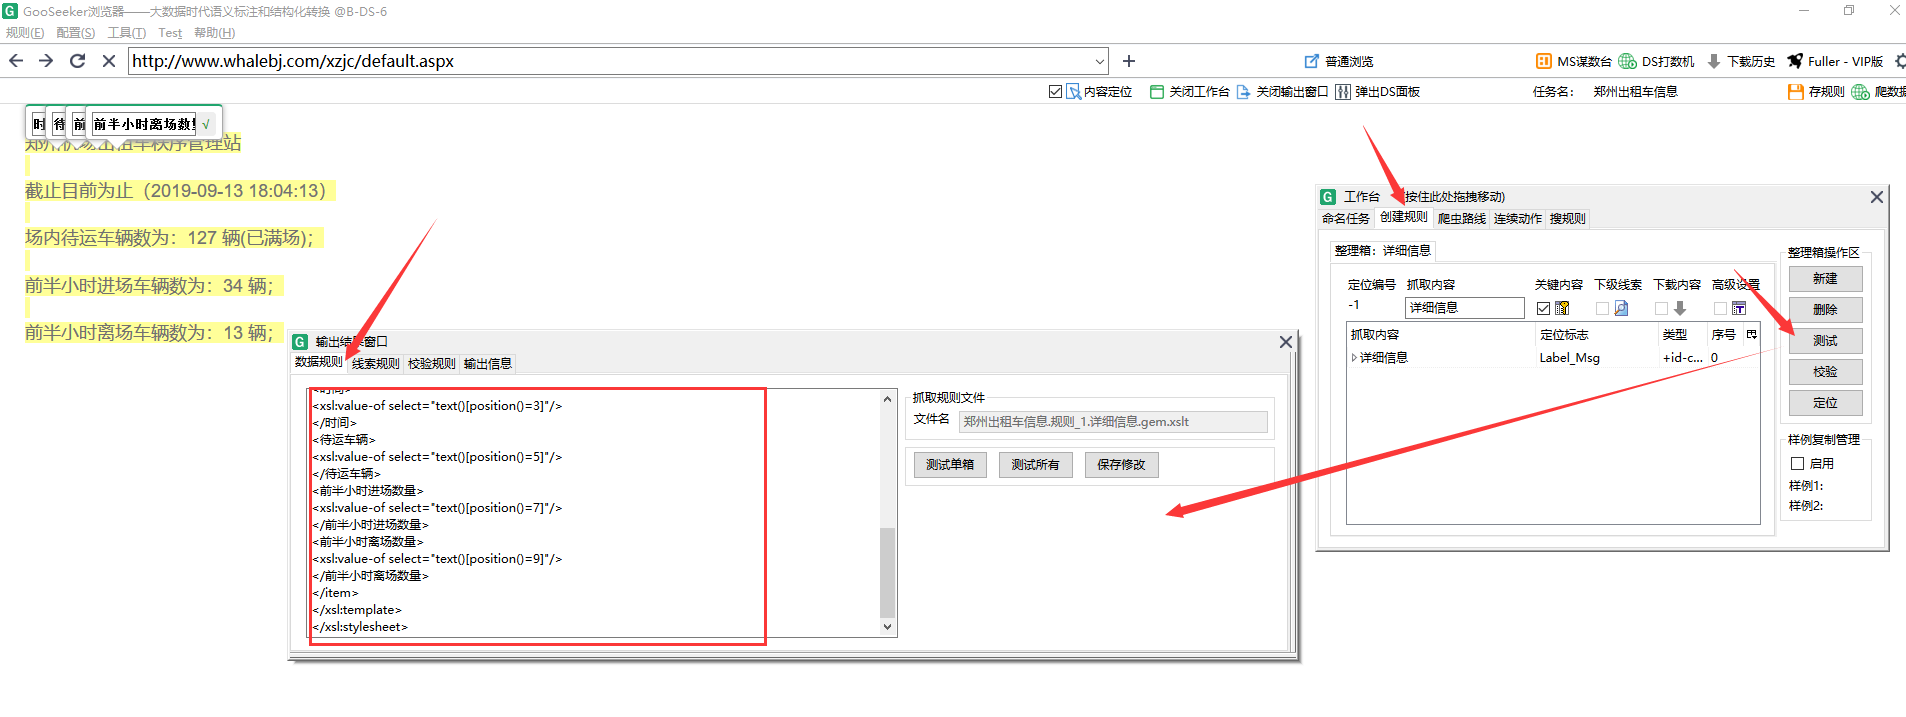1906x717 pixels.
Task: Go forward with the forward arrow
Action: point(46,61)
